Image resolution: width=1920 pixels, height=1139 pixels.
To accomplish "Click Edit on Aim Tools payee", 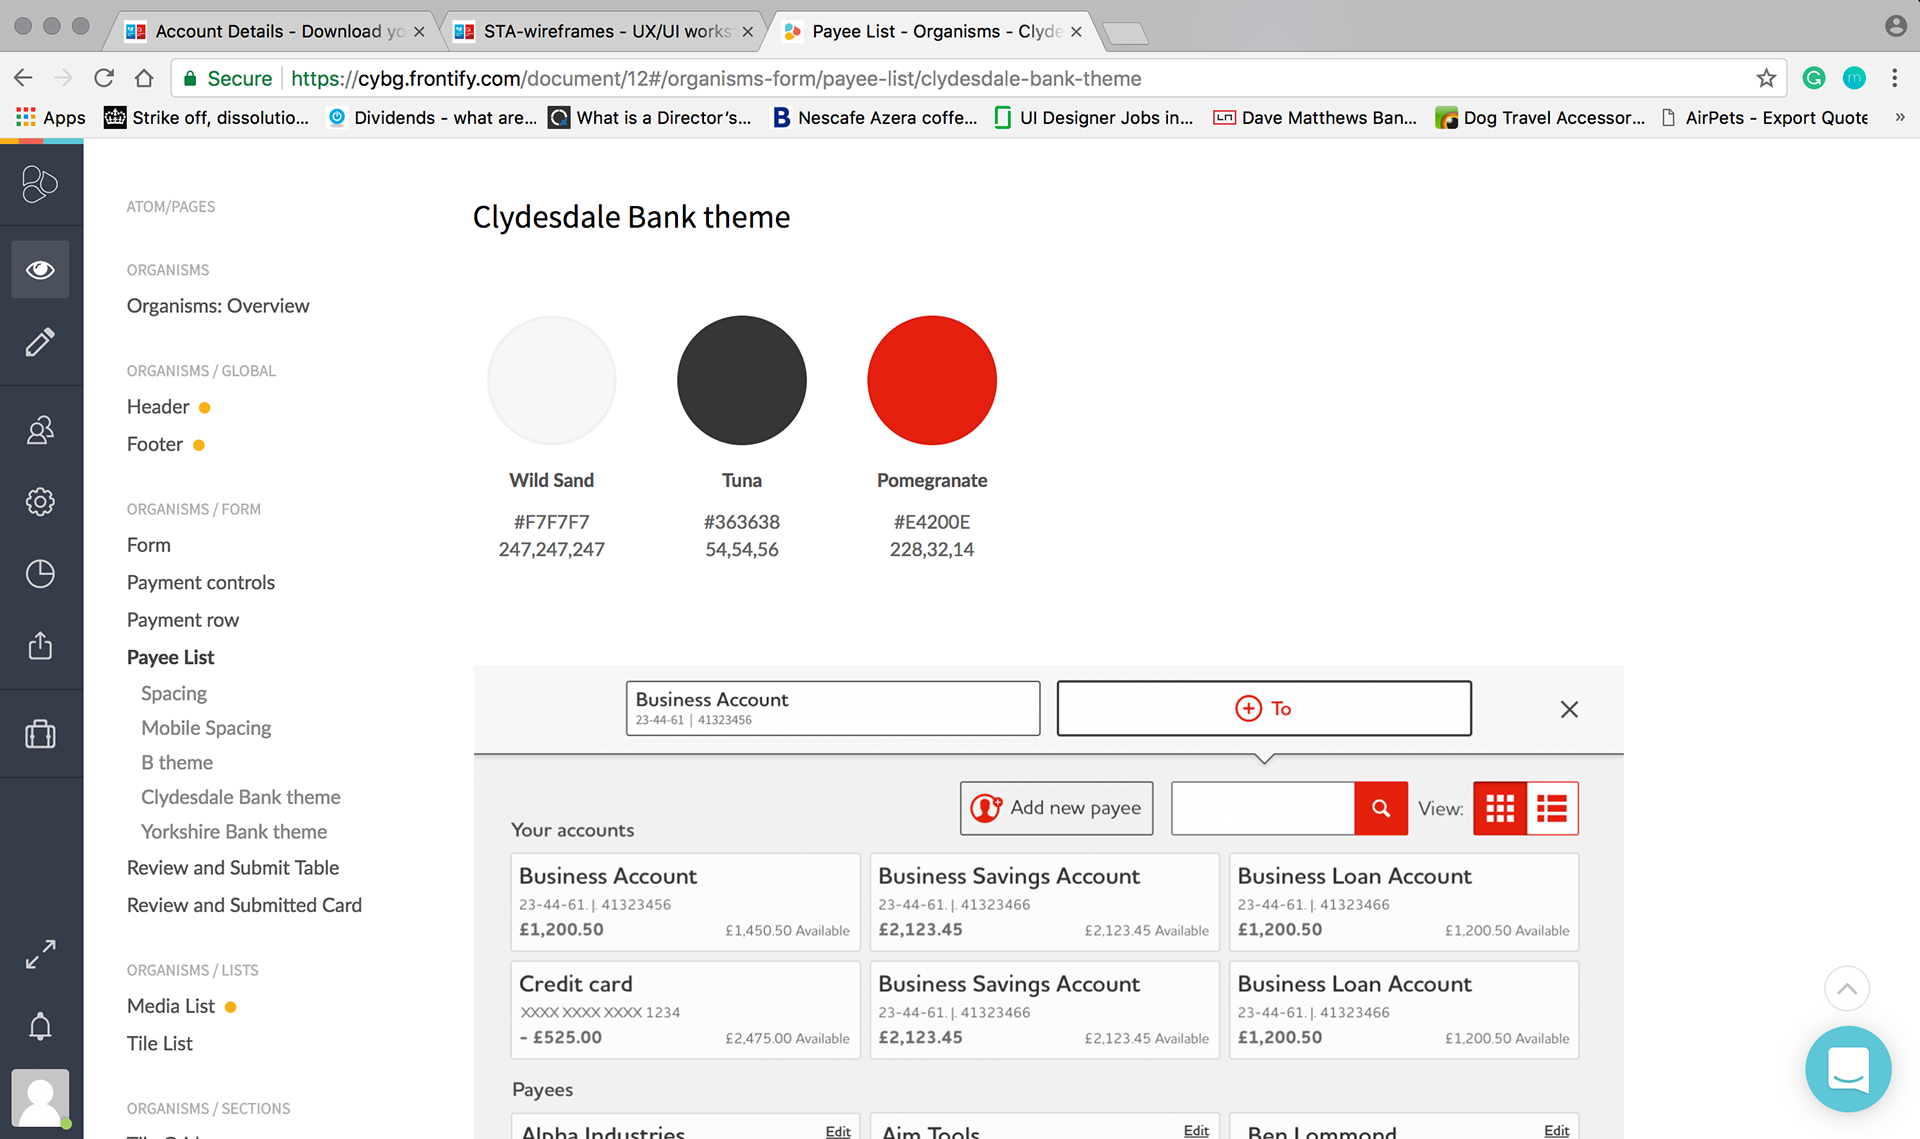I will click(1196, 1131).
